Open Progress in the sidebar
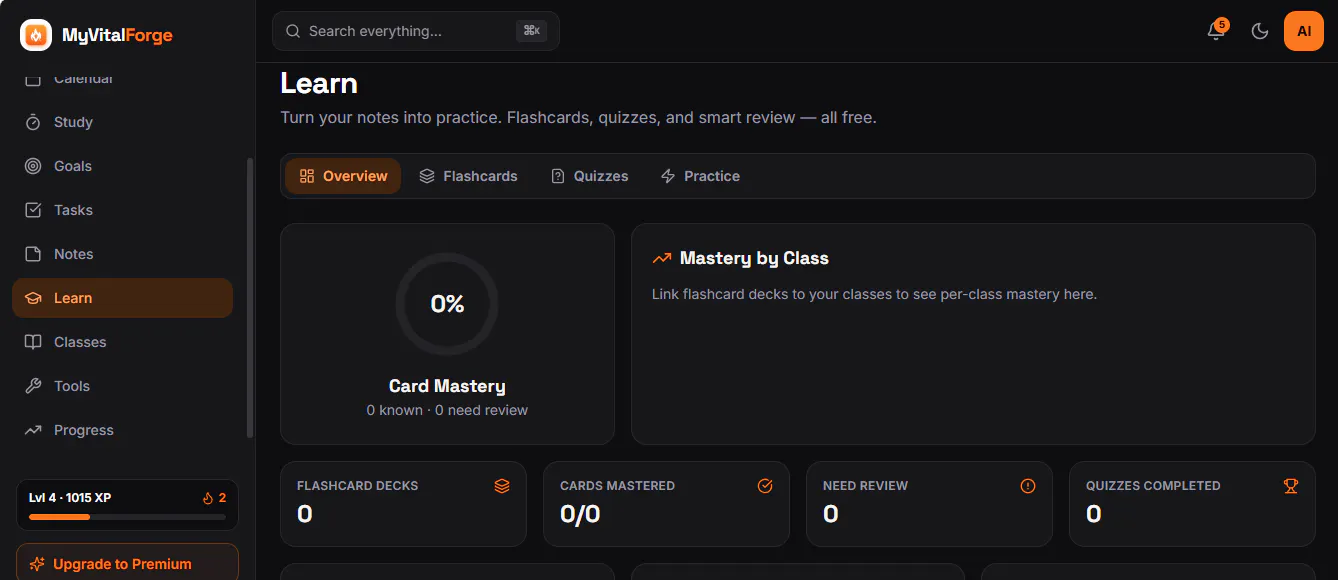This screenshot has width=1338, height=580. coord(122,430)
